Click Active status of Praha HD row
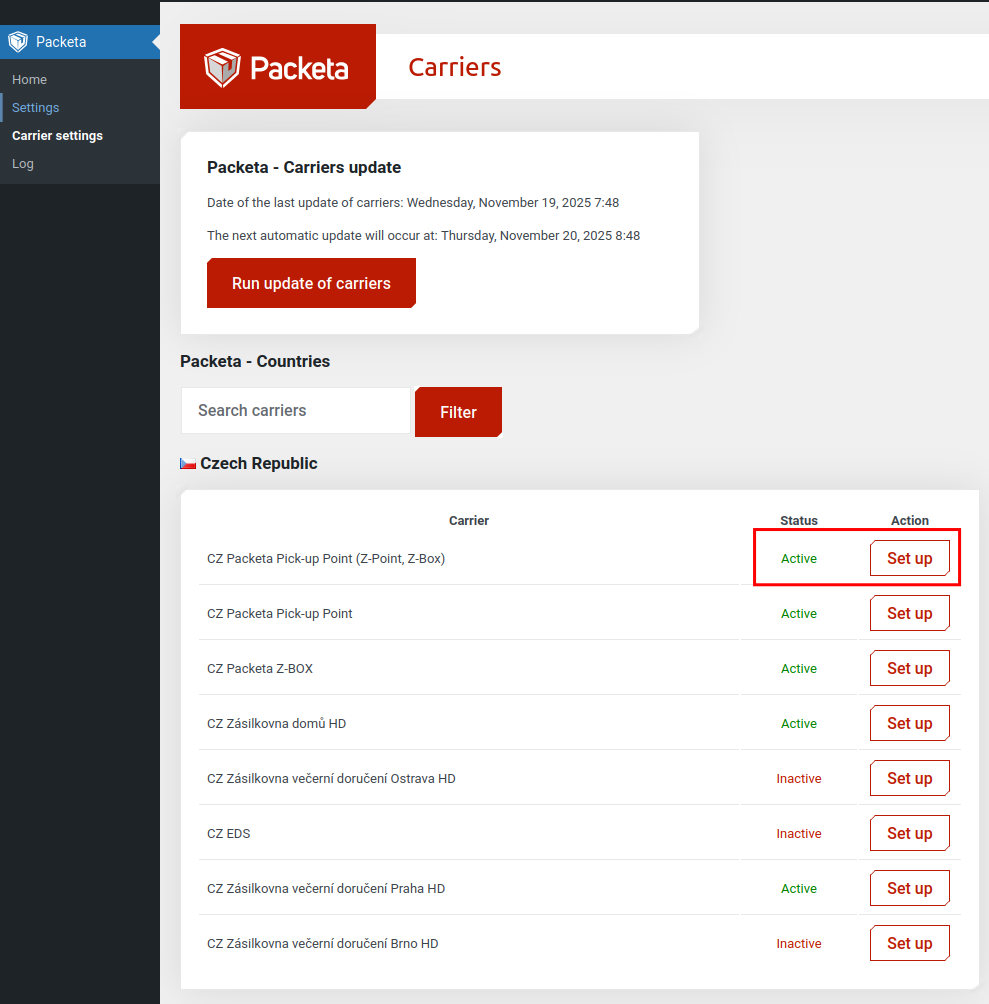Viewport: 989px width, 1004px height. pyautogui.click(x=799, y=889)
